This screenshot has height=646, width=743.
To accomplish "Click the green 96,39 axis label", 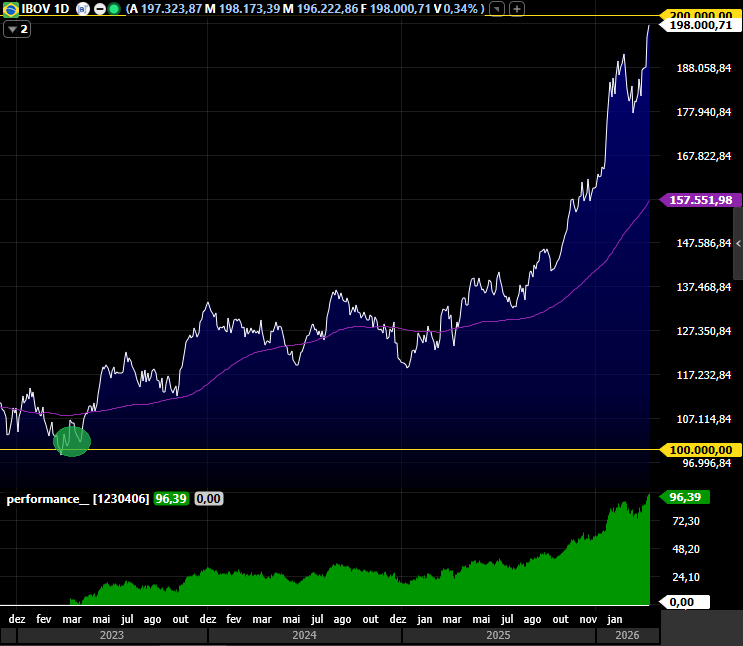I will tap(685, 497).
